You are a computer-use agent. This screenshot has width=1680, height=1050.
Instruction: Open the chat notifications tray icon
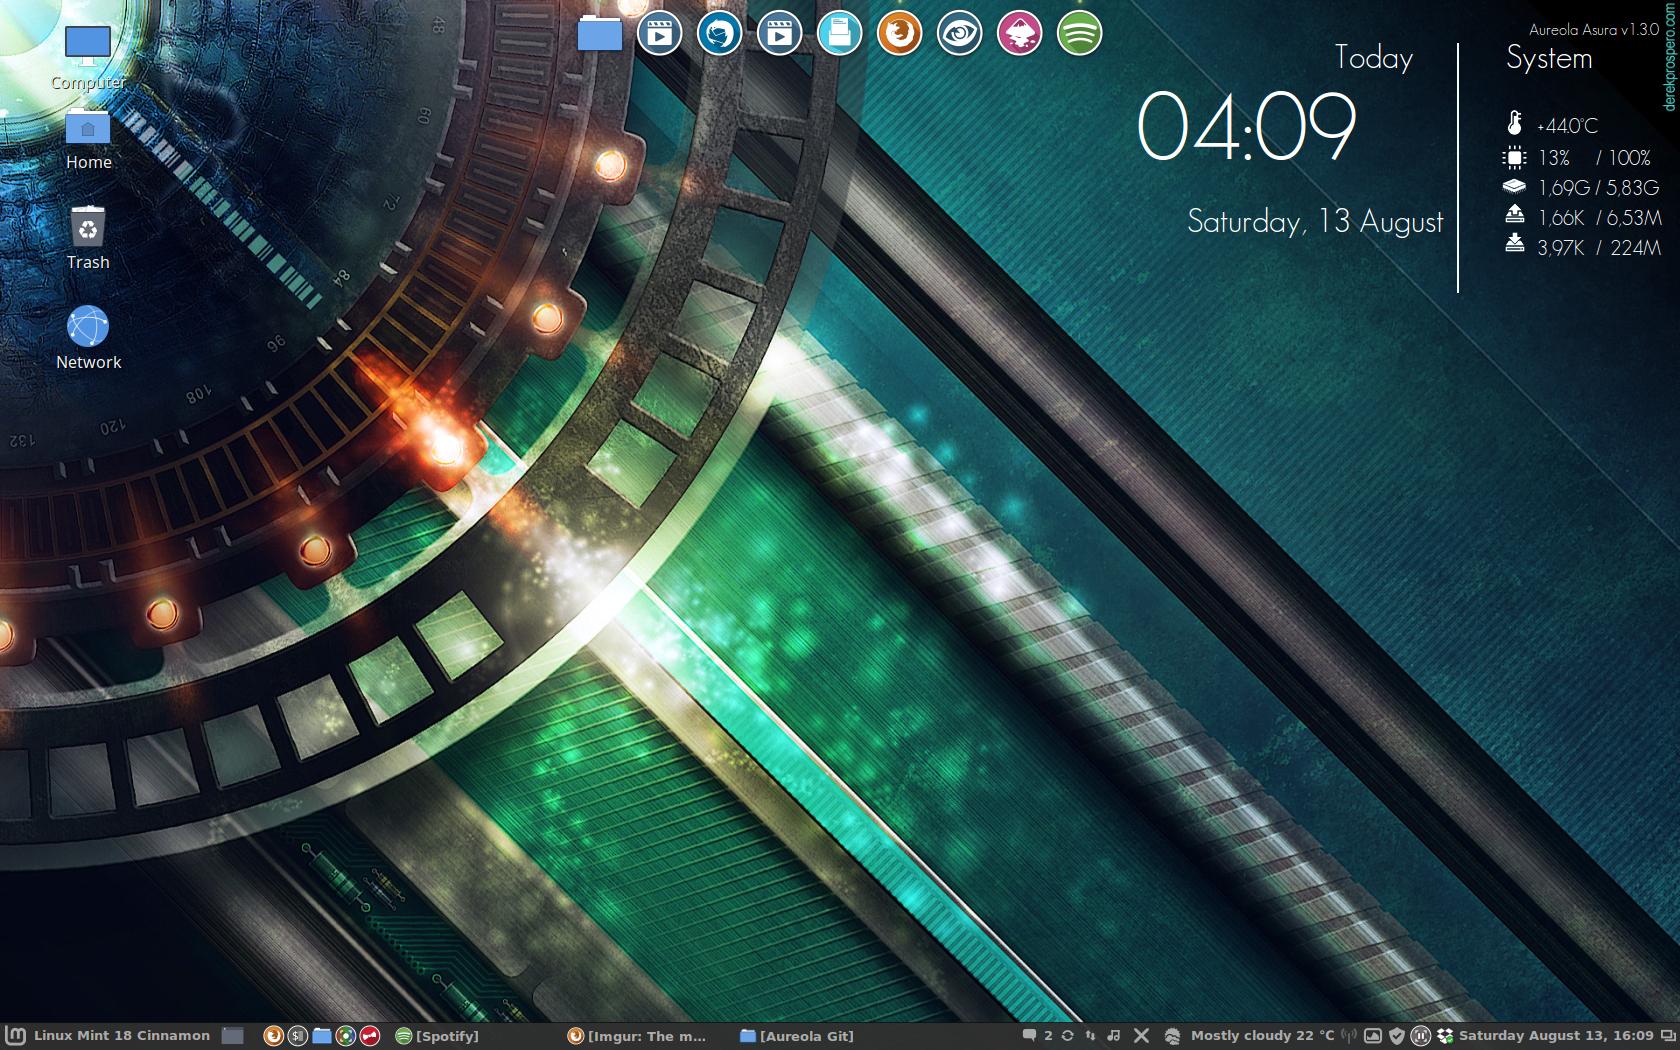pyautogui.click(x=1029, y=1036)
